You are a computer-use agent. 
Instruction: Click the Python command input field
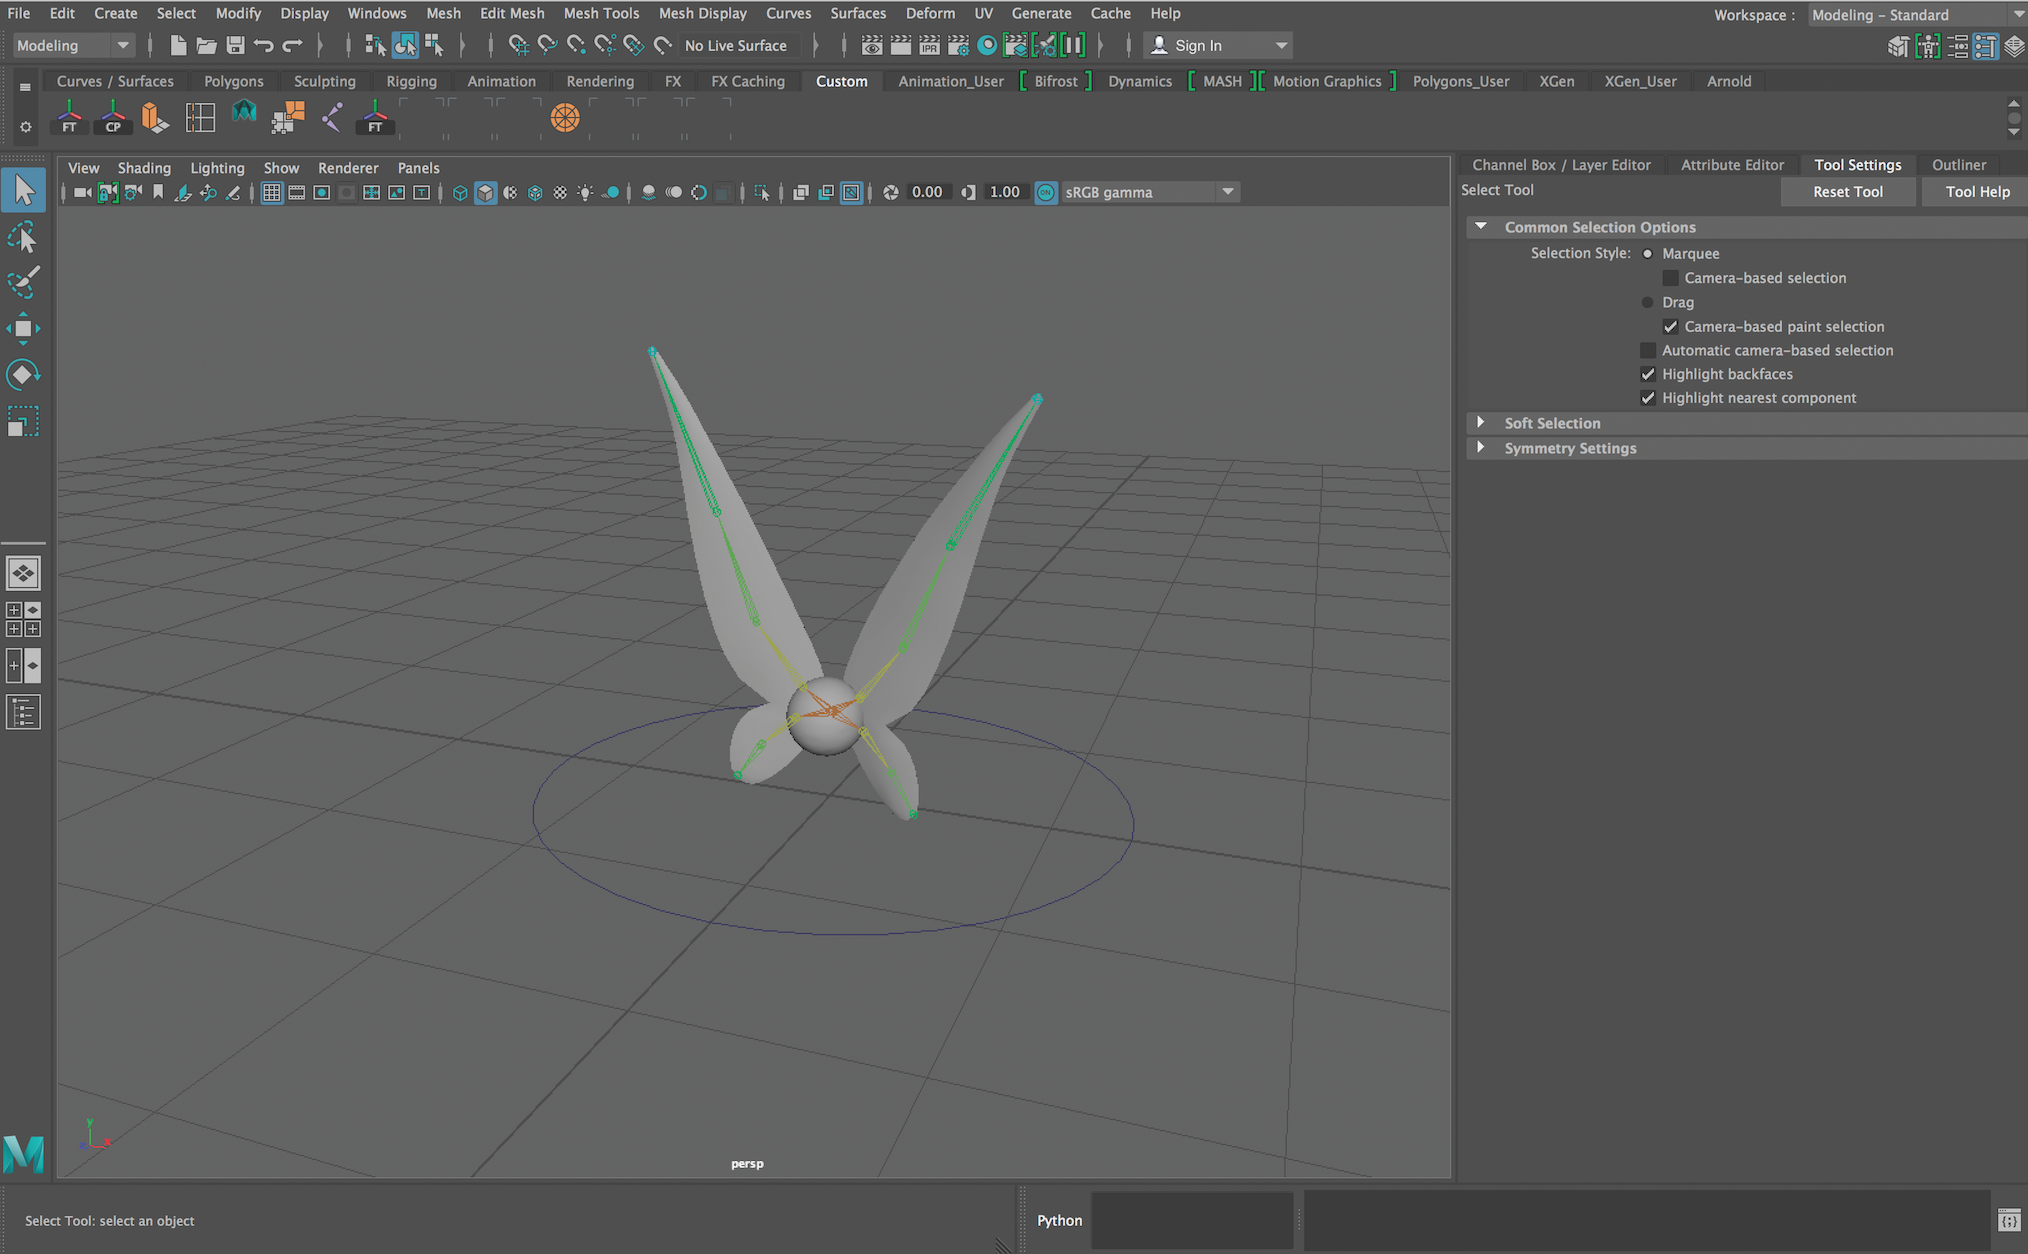1192,1220
